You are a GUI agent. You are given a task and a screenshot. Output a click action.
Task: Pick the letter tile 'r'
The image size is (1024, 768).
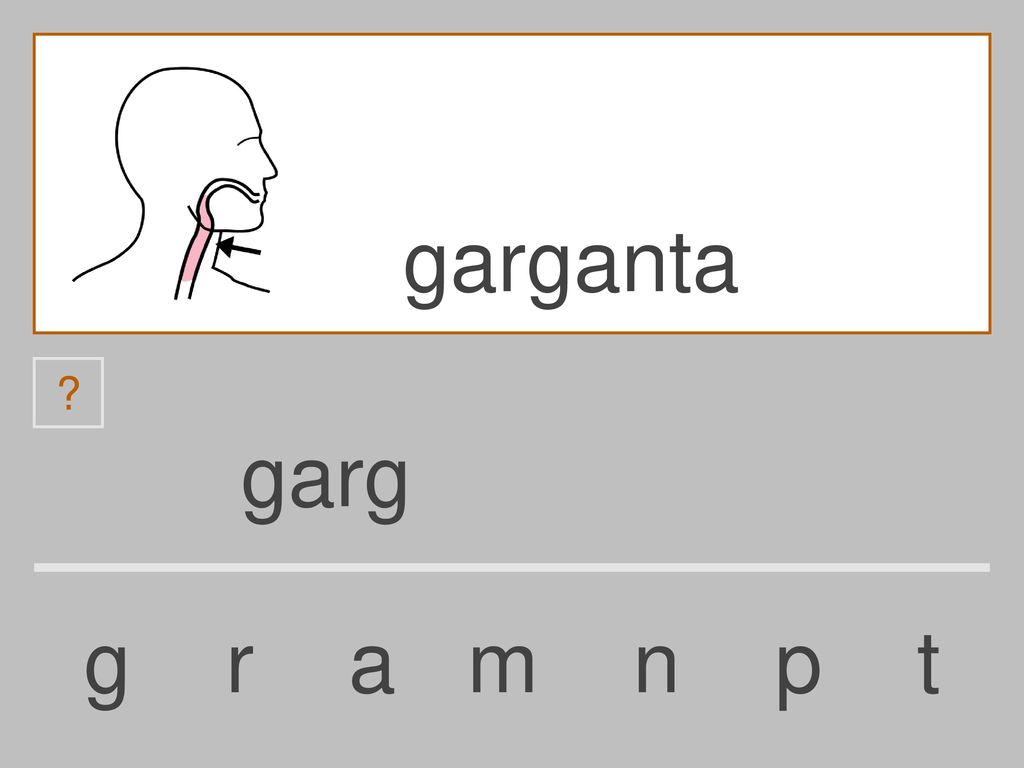point(240,666)
